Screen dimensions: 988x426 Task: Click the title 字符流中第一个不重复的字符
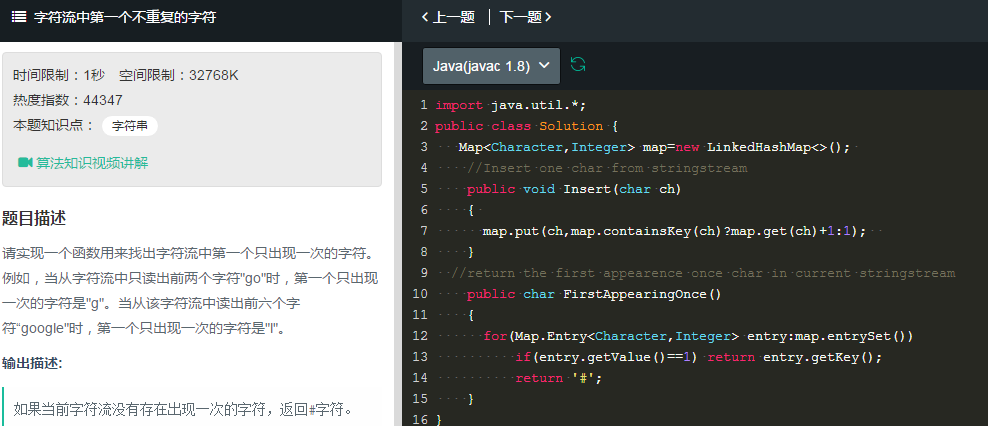tap(125, 17)
